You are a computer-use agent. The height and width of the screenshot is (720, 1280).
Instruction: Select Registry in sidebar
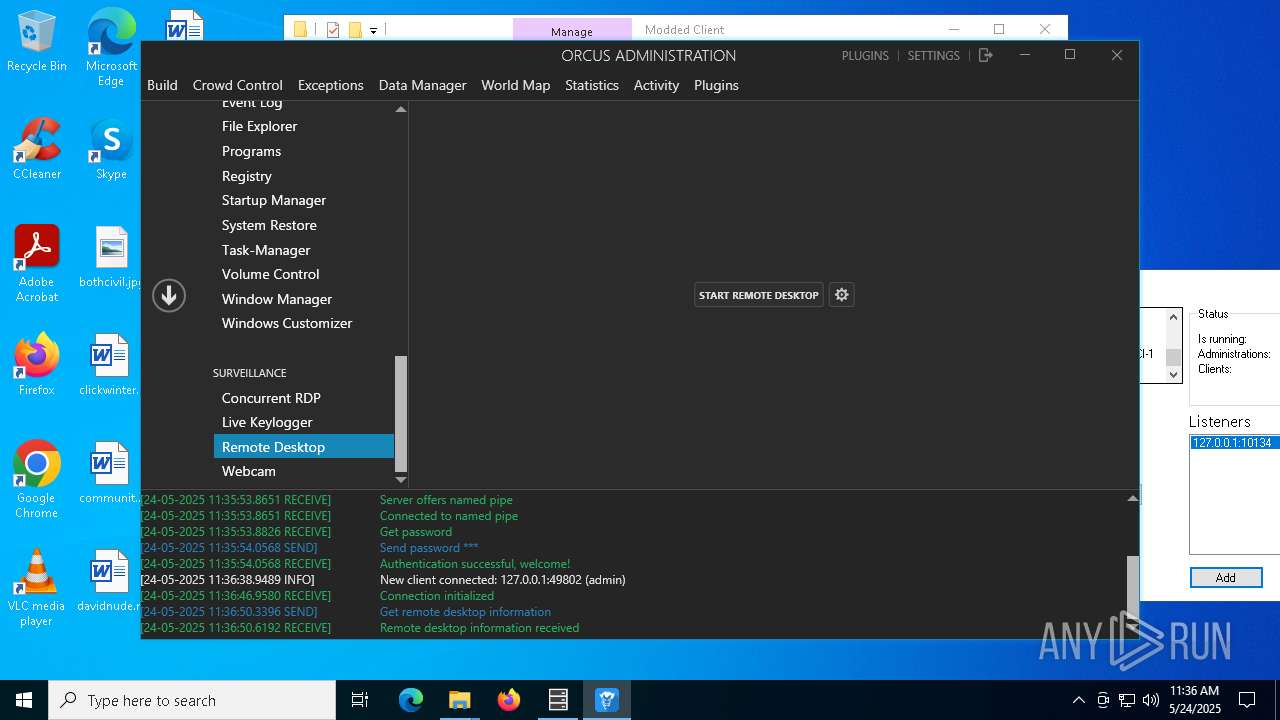304,176
